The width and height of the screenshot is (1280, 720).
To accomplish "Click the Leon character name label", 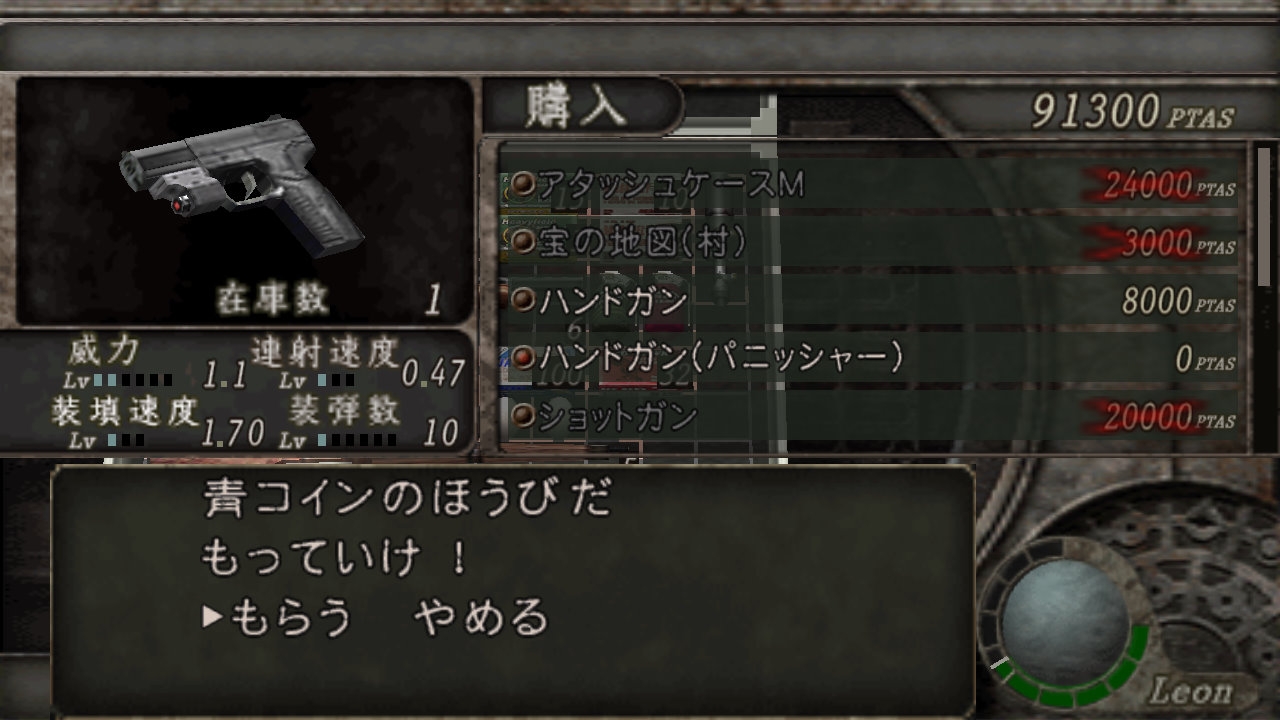I will pyautogui.click(x=1190, y=690).
